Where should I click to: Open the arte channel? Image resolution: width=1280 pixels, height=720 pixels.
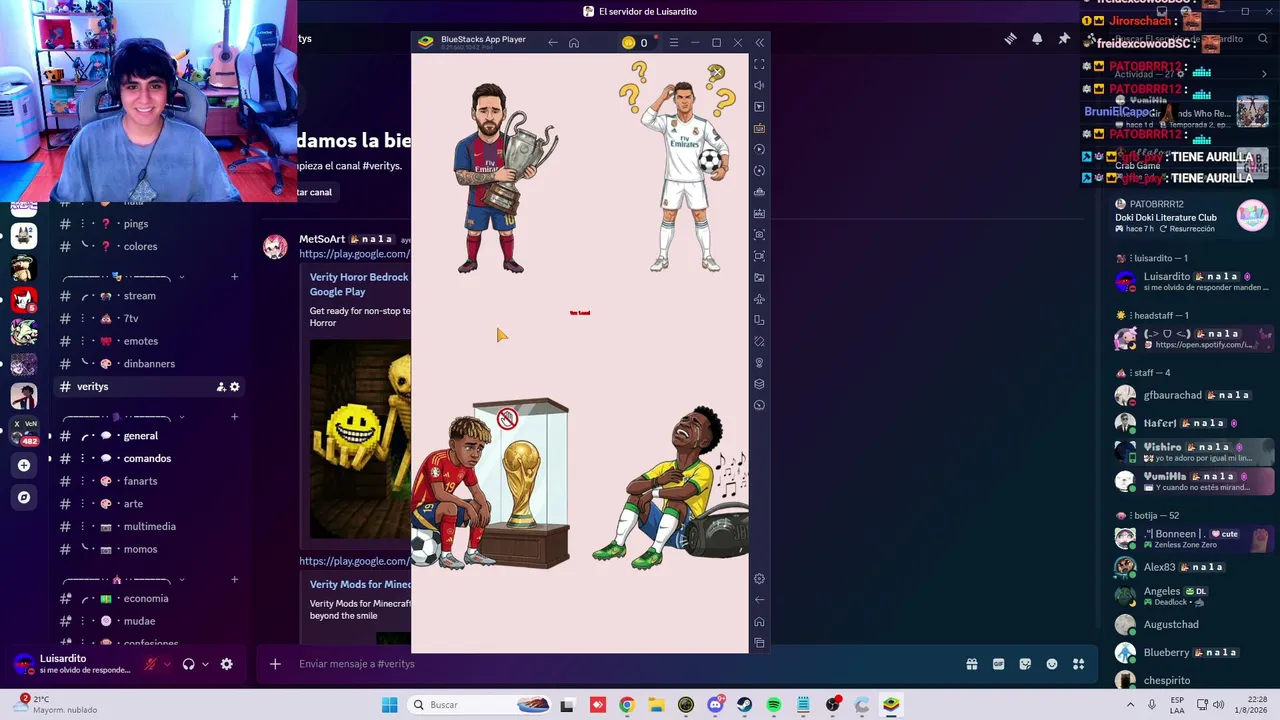(150, 504)
